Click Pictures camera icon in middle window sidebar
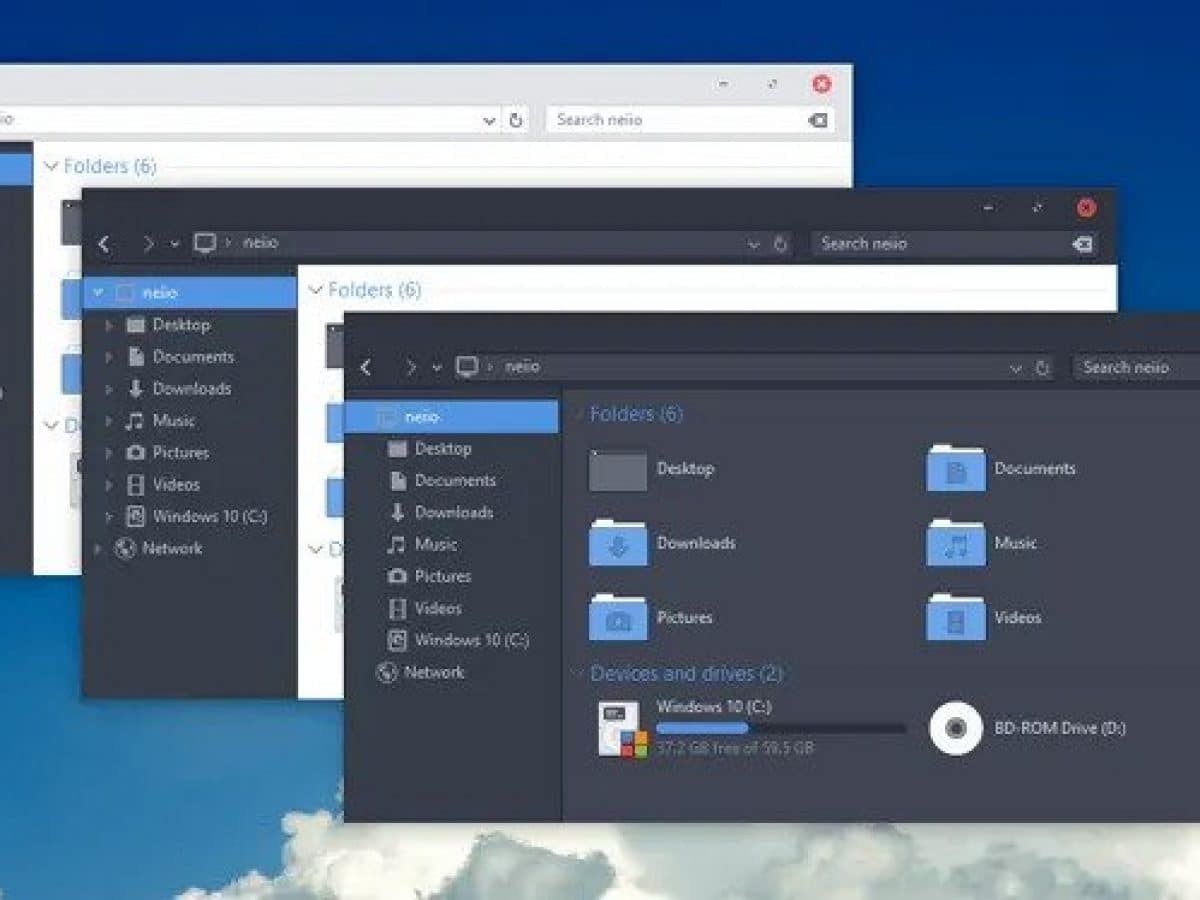Screen dimensions: 1200x900 coord(135,453)
